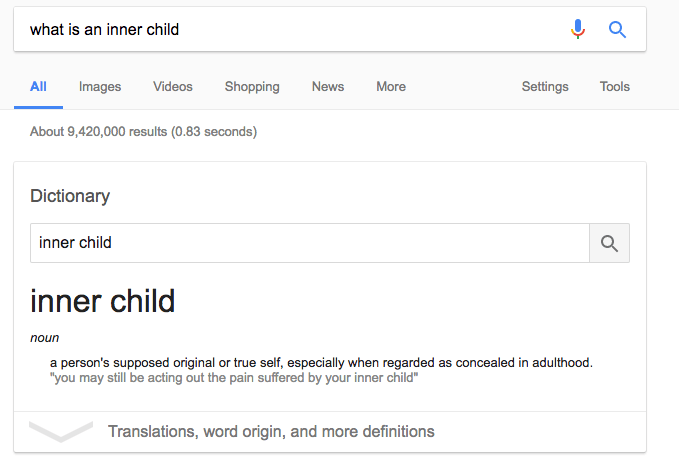Open the More search categories dropdown
679x459 pixels.
coord(391,87)
